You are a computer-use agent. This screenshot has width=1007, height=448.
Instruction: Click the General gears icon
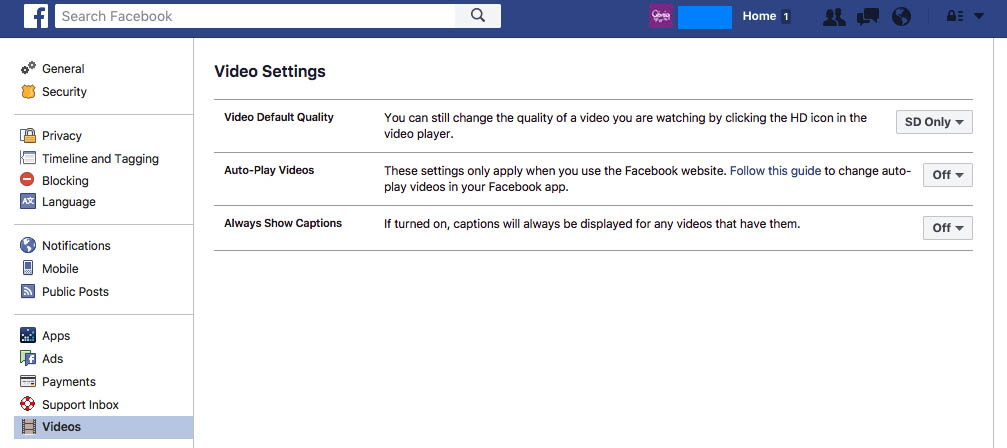tap(28, 68)
